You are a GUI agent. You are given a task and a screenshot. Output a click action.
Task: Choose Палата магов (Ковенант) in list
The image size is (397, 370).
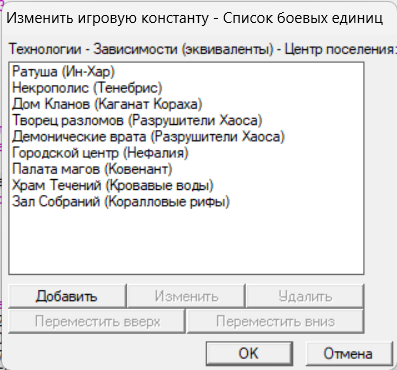(92, 169)
